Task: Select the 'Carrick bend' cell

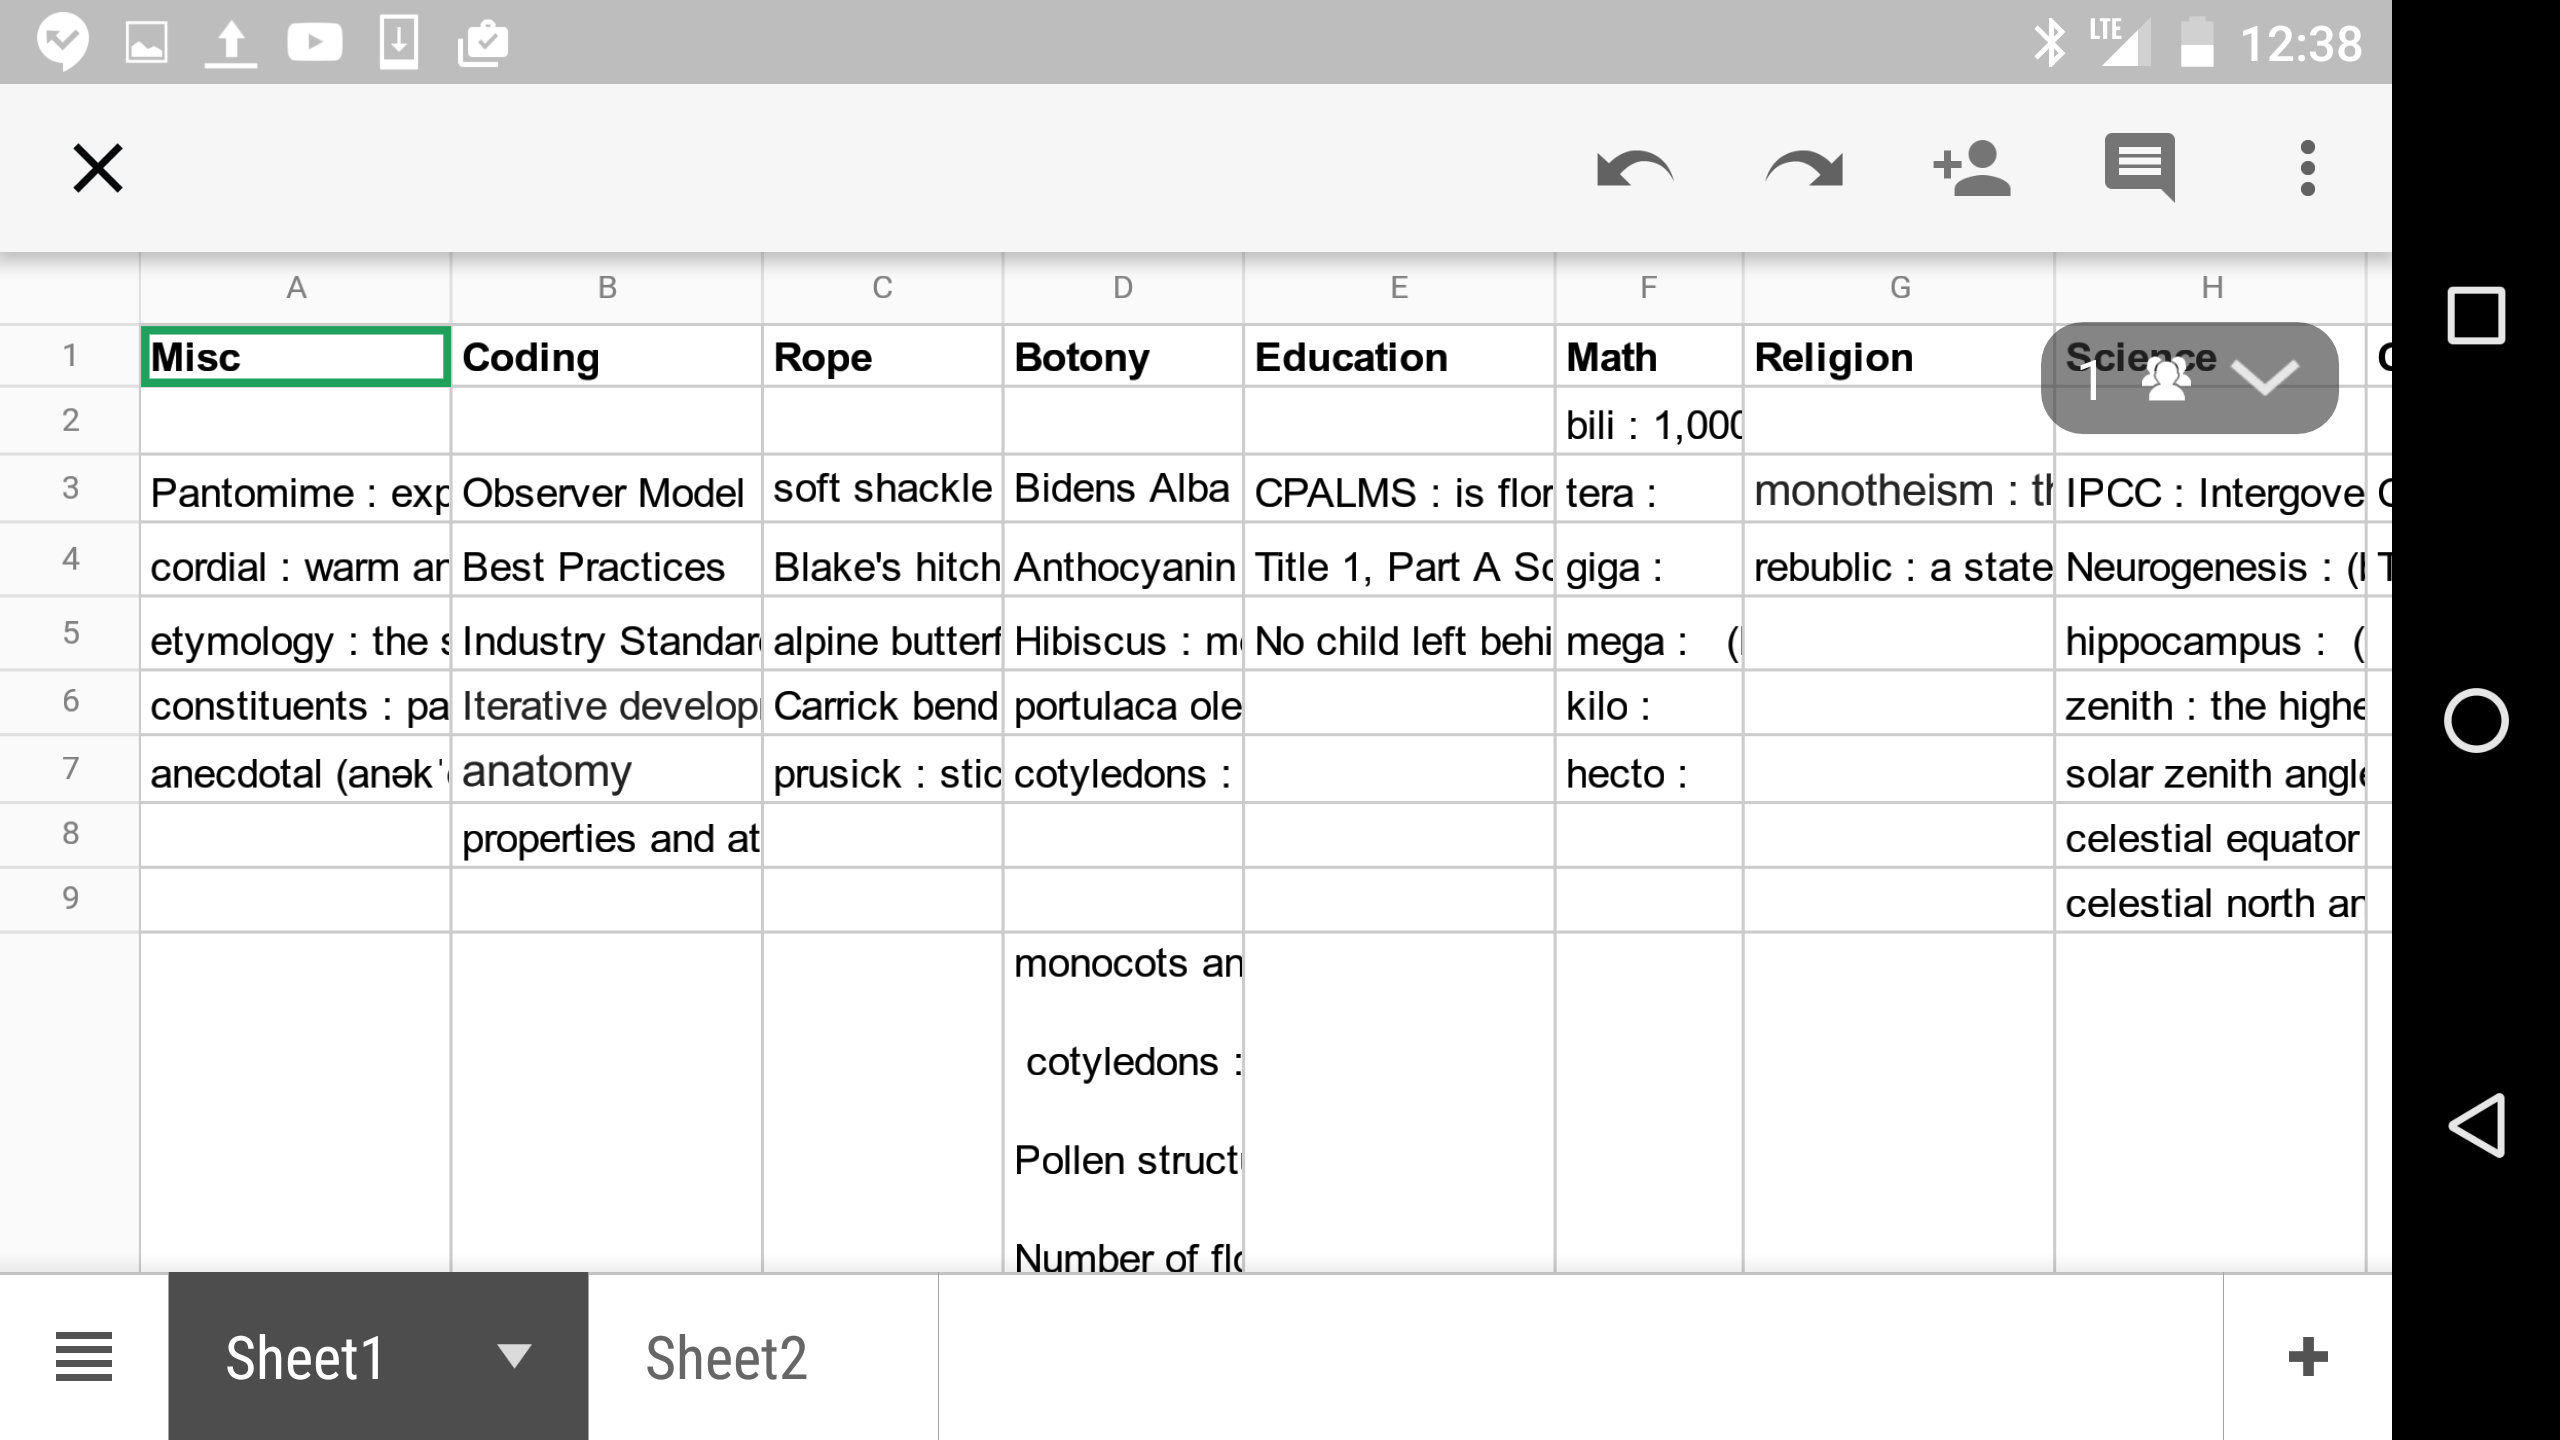Action: [x=882, y=703]
